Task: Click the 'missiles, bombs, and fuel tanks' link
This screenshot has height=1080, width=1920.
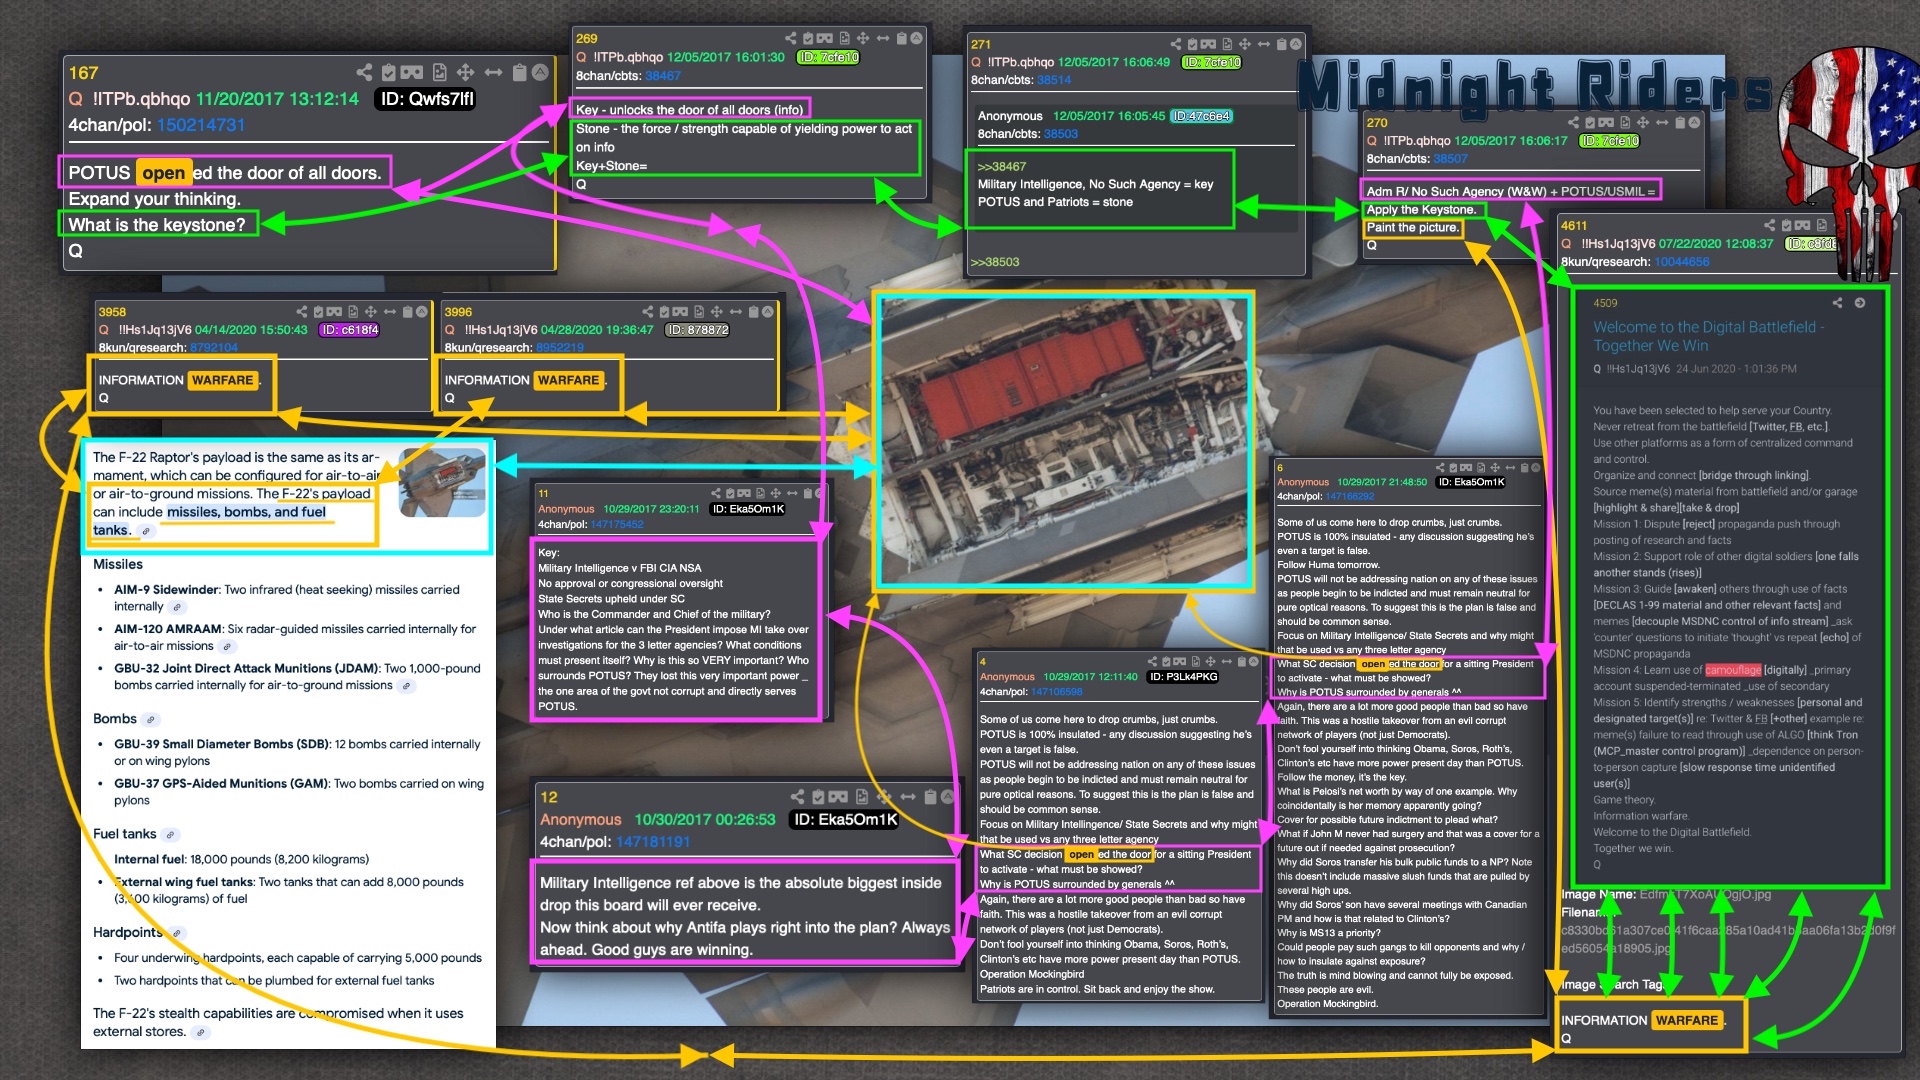Action: (210, 520)
